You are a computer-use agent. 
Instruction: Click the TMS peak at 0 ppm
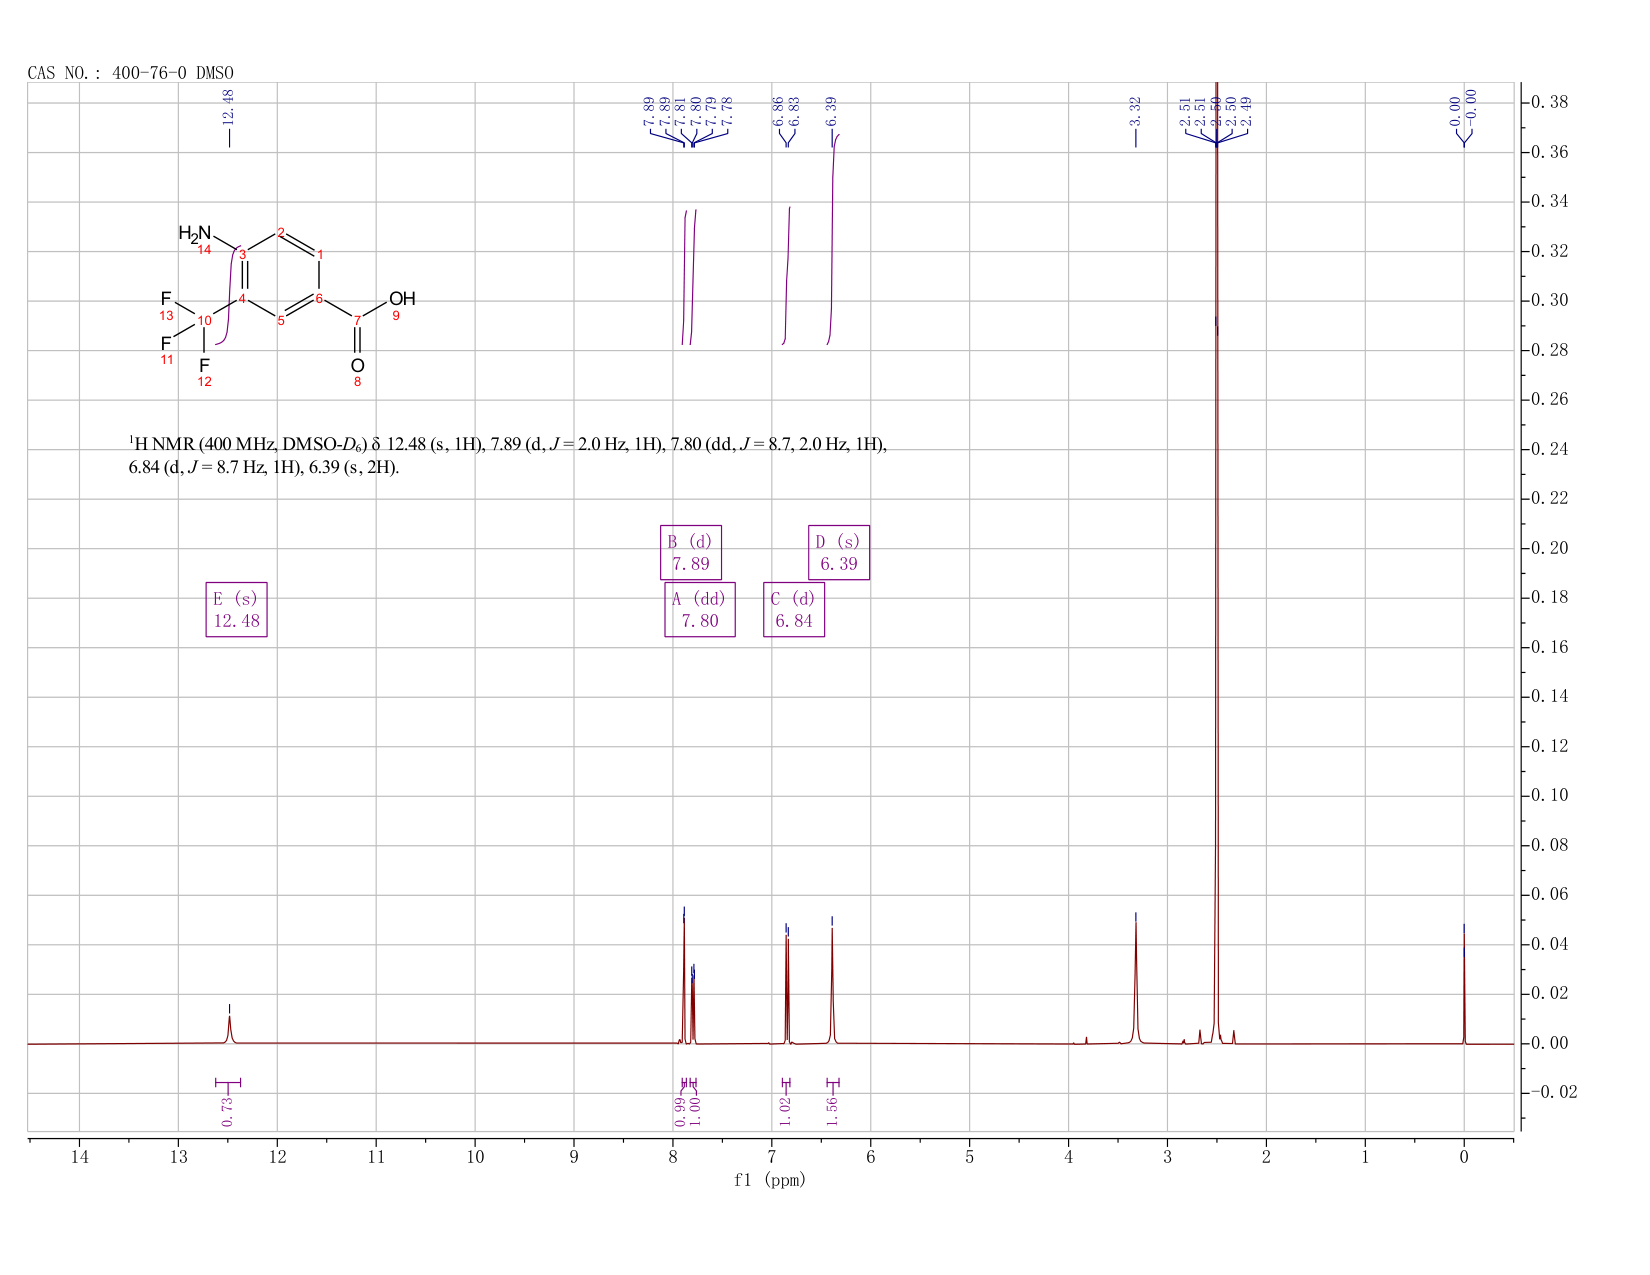click(1464, 990)
